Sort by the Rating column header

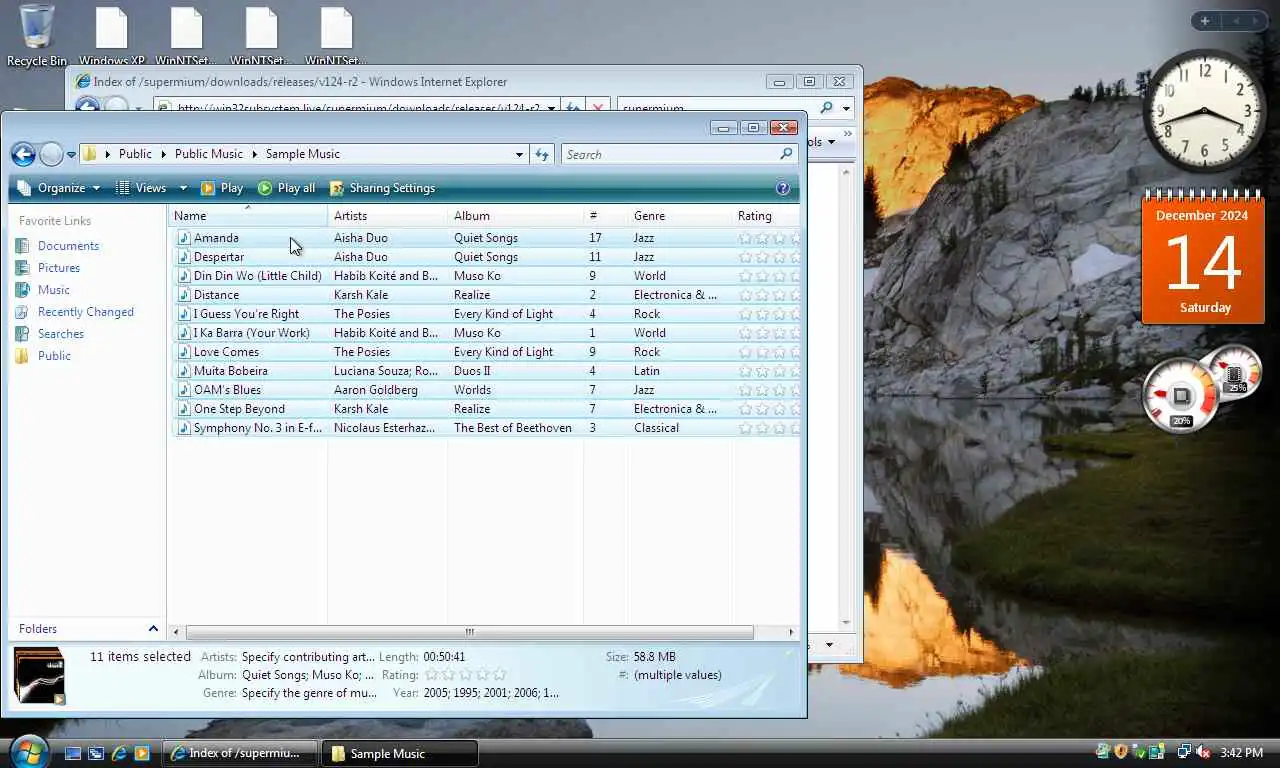pyautogui.click(x=766, y=216)
